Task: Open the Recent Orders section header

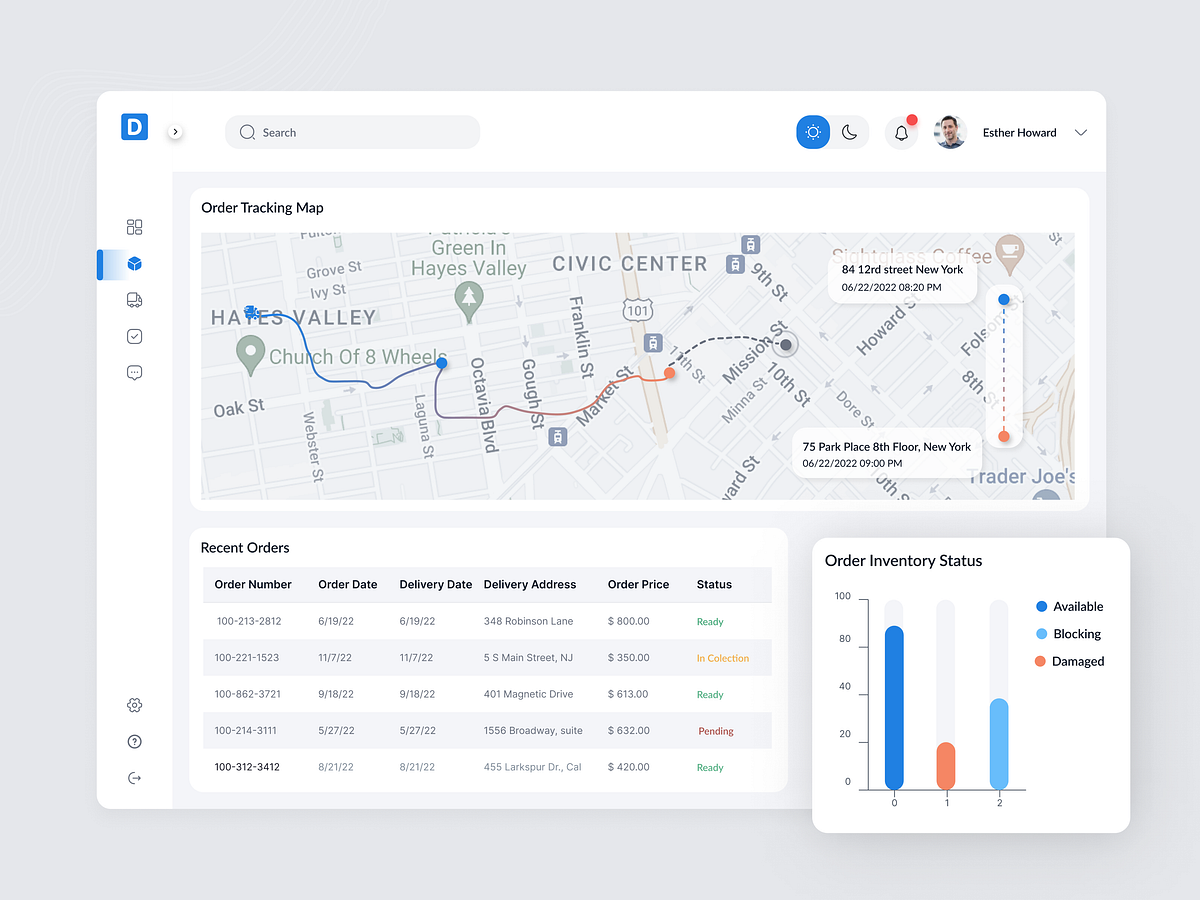Action: [245, 548]
